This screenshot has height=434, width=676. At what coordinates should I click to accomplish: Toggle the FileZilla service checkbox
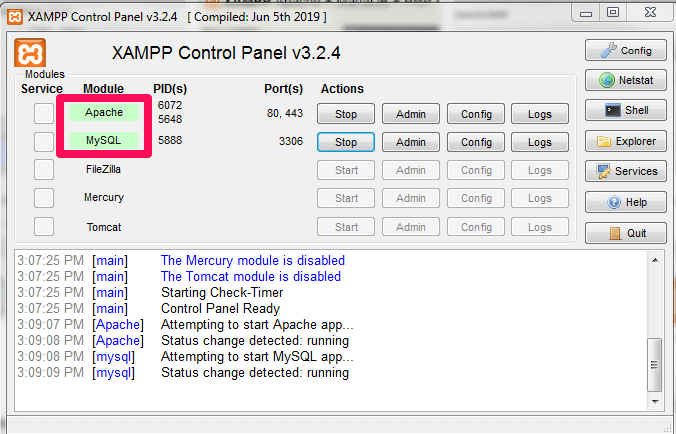tap(44, 170)
